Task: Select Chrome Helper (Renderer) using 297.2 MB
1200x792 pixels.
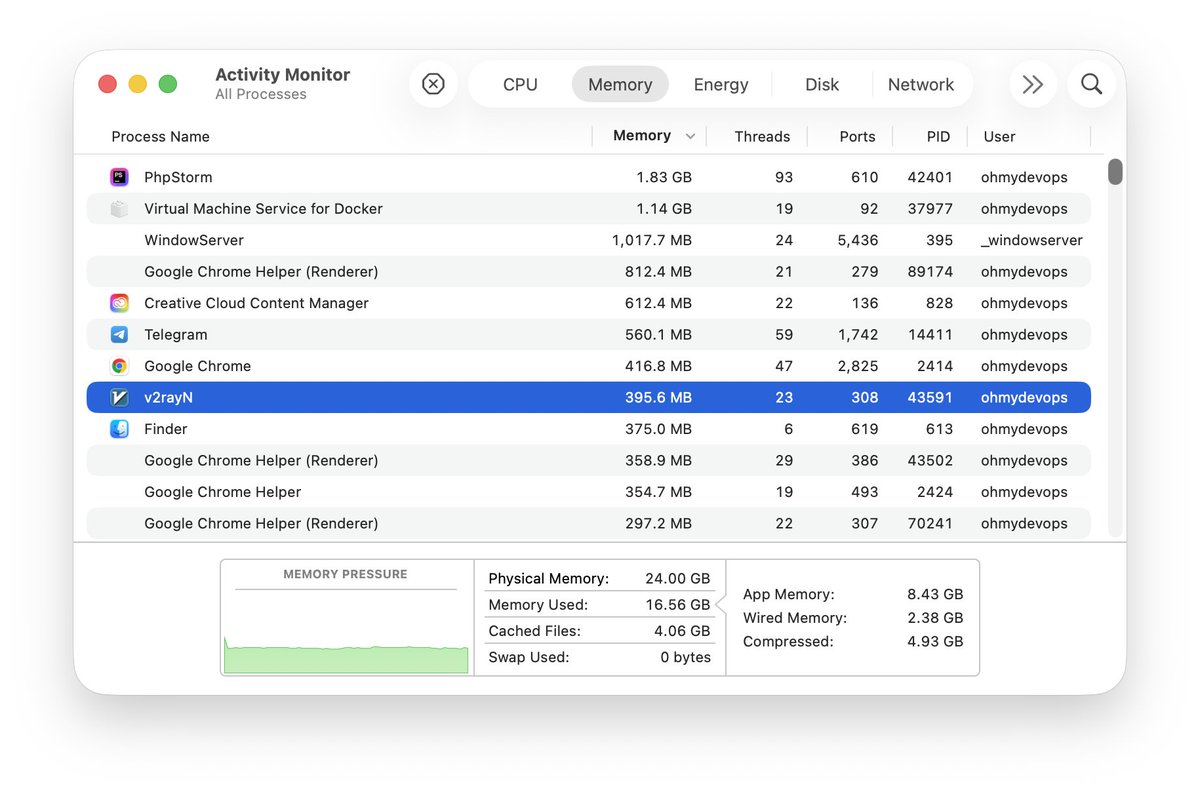Action: (588, 524)
